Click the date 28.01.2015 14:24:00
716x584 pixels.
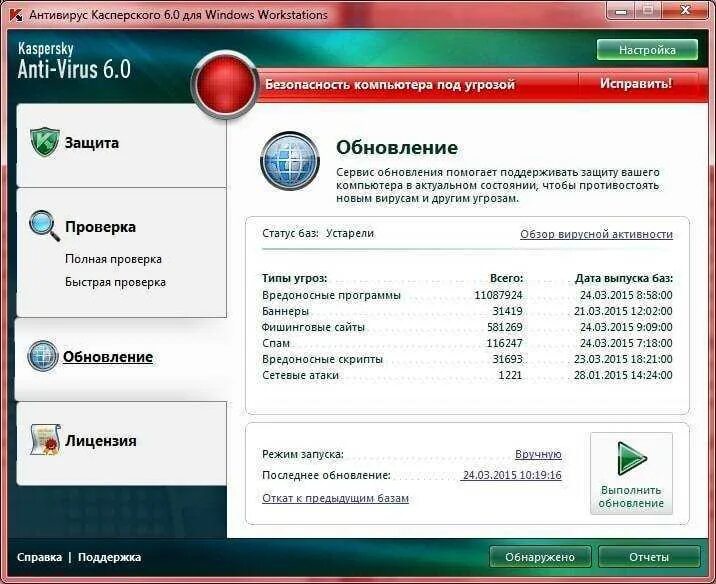point(623,375)
